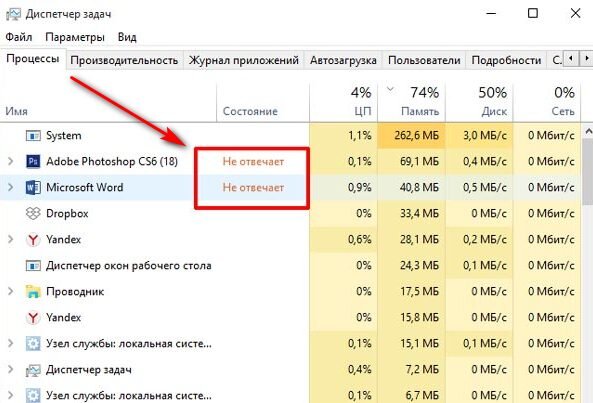Open the Параметры menu

pos(75,37)
